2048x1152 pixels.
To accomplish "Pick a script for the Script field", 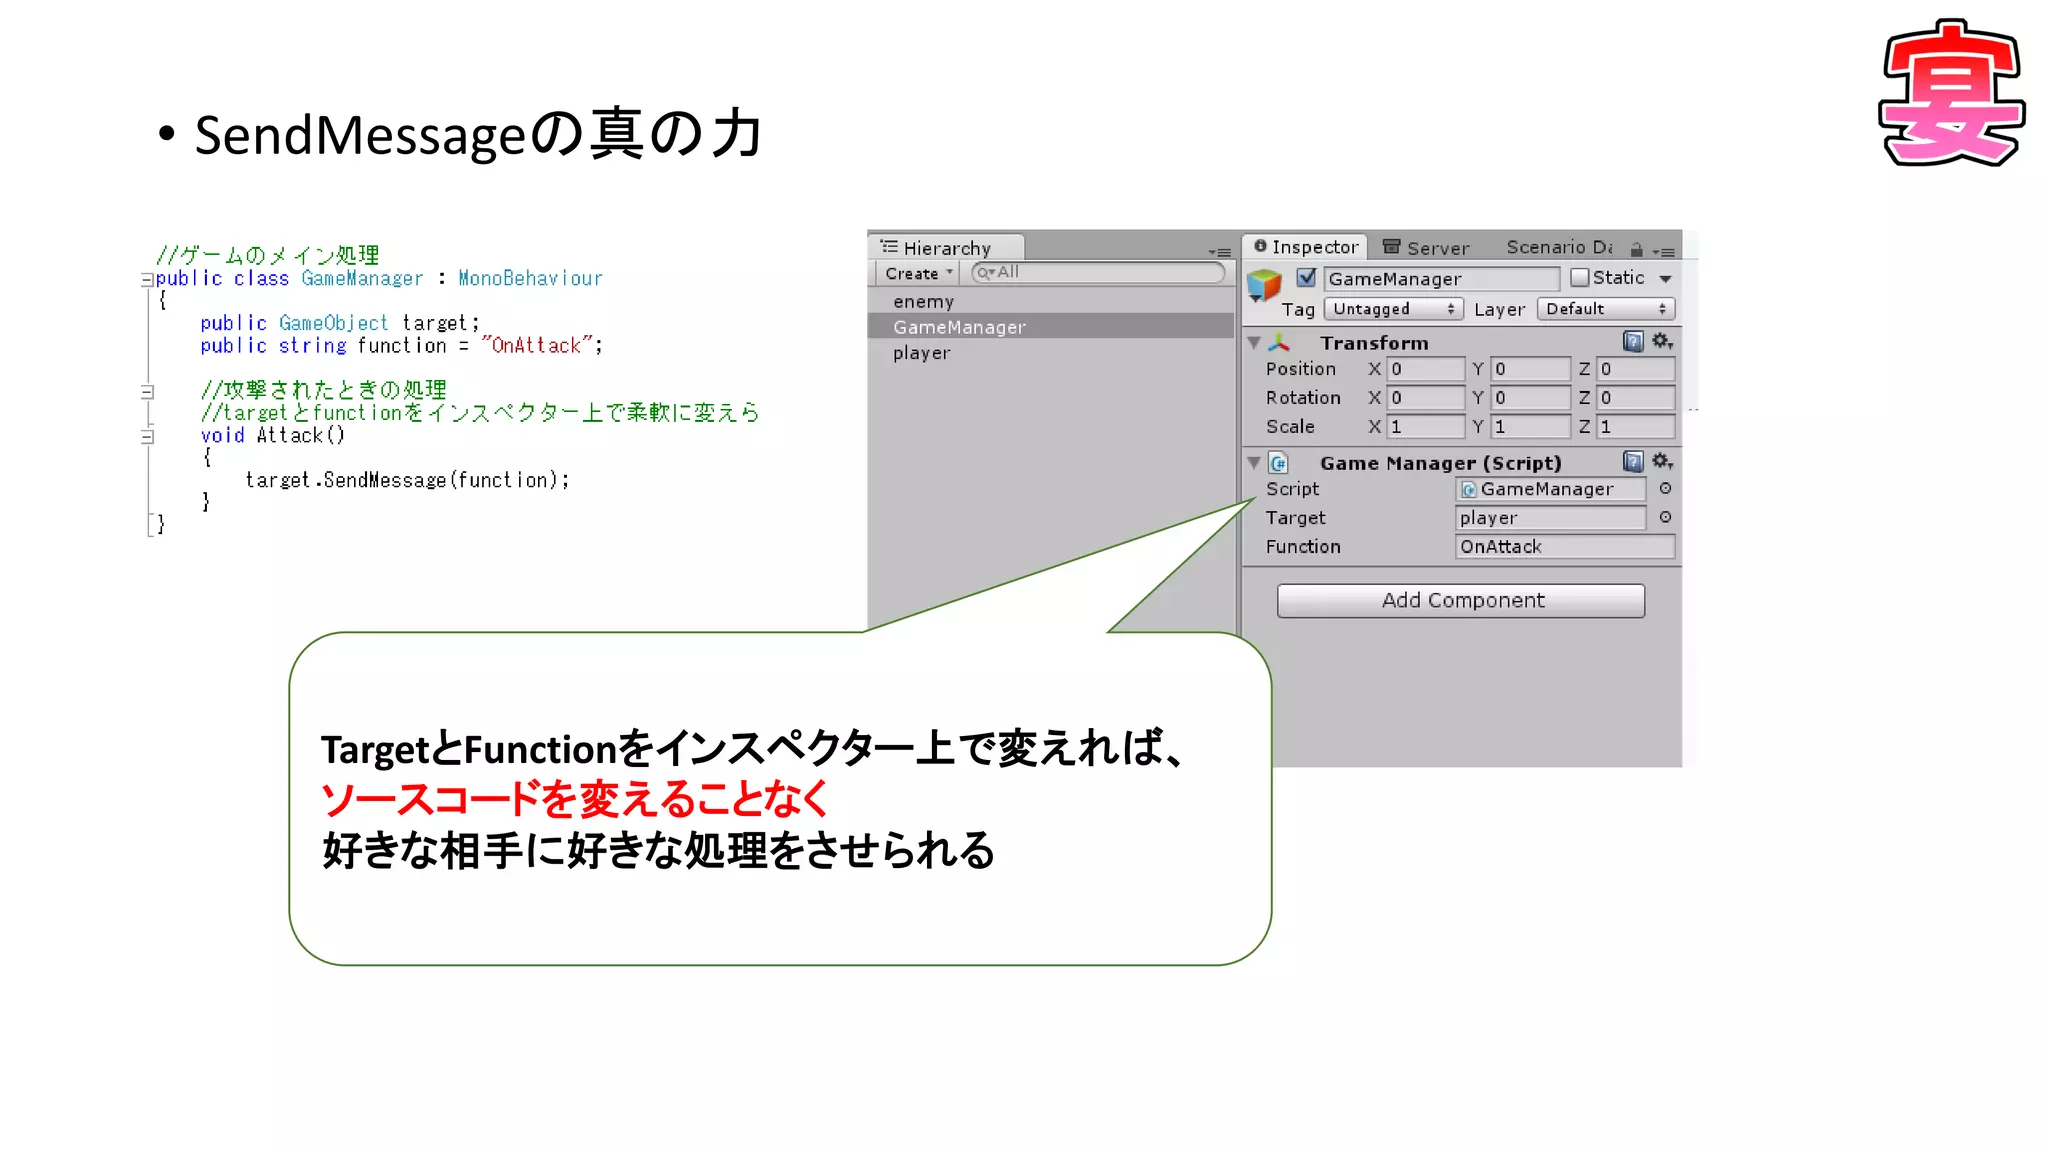I will coord(1665,488).
